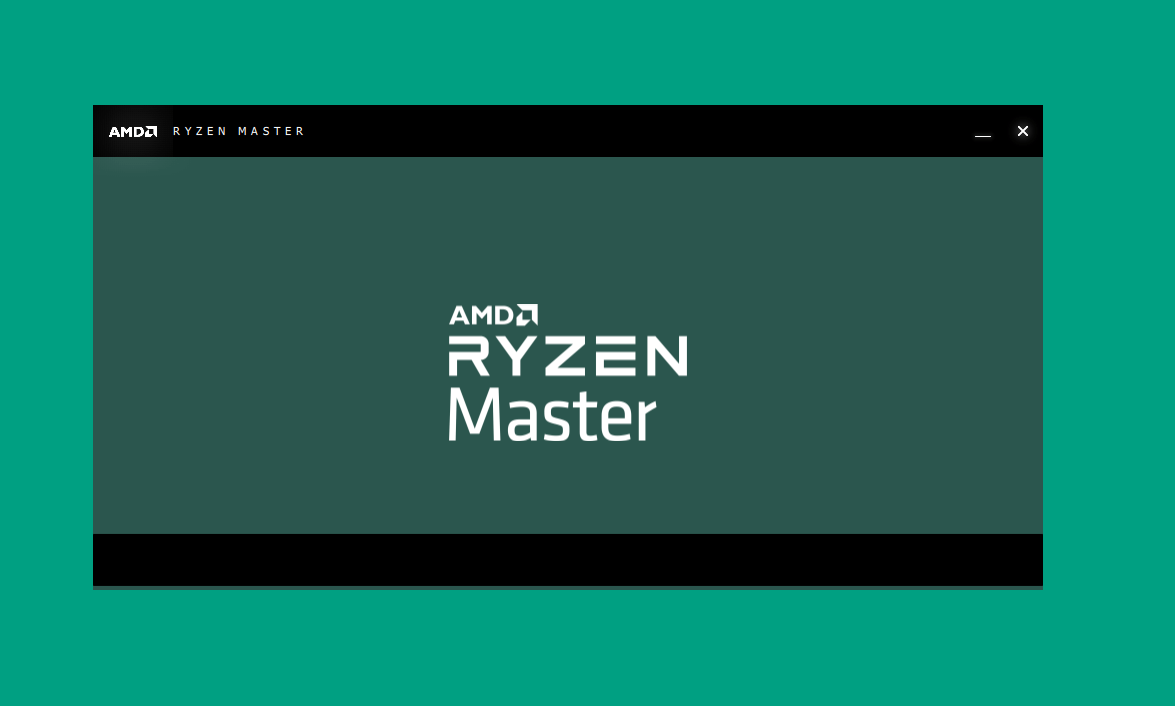This screenshot has width=1175, height=706.
Task: Click the RYZEN MASTER title text
Action: (238, 131)
